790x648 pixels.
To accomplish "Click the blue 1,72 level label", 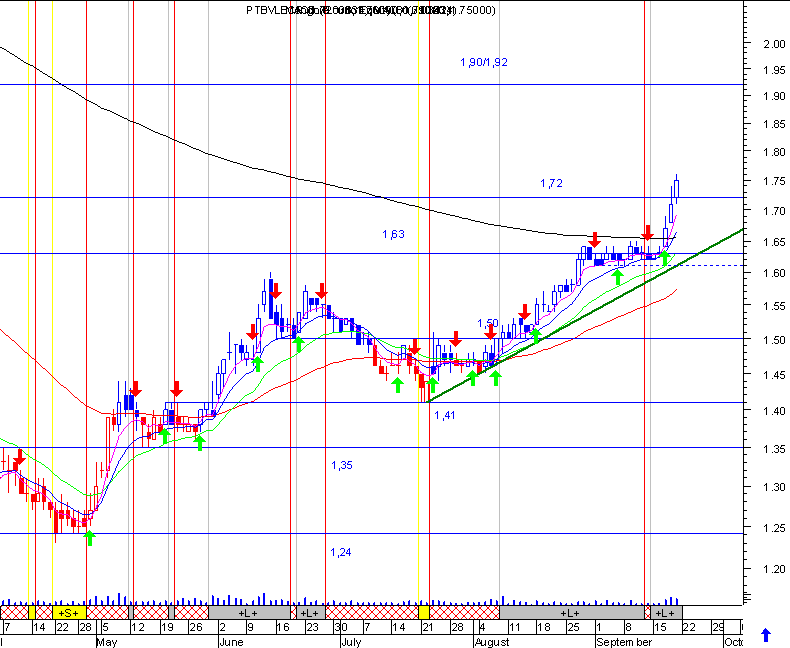I will 551,183.
